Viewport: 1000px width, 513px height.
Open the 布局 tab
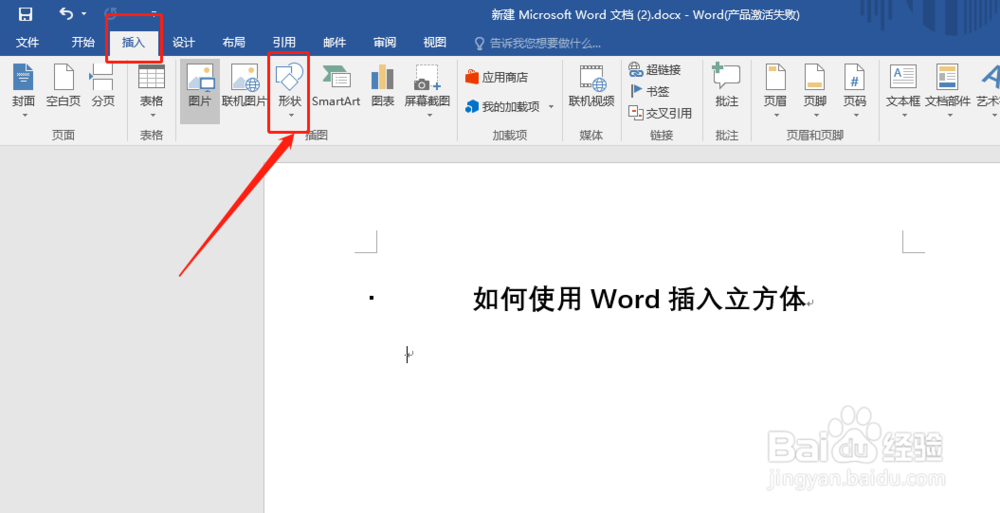tap(234, 43)
